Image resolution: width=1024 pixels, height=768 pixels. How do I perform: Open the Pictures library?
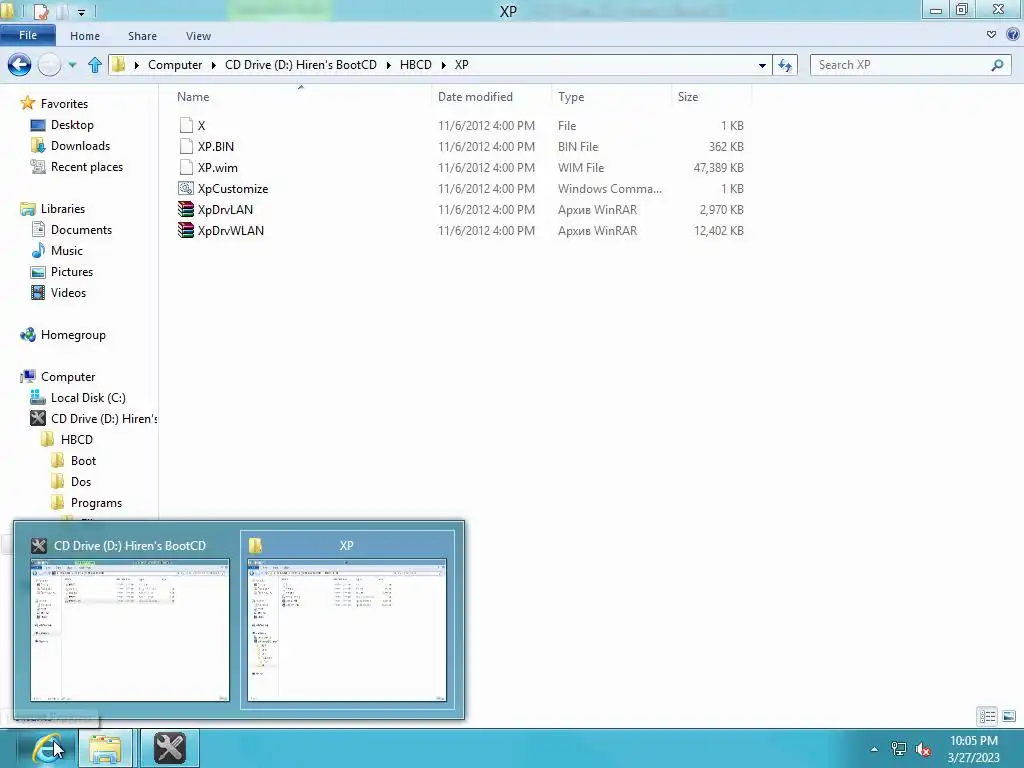click(72, 271)
